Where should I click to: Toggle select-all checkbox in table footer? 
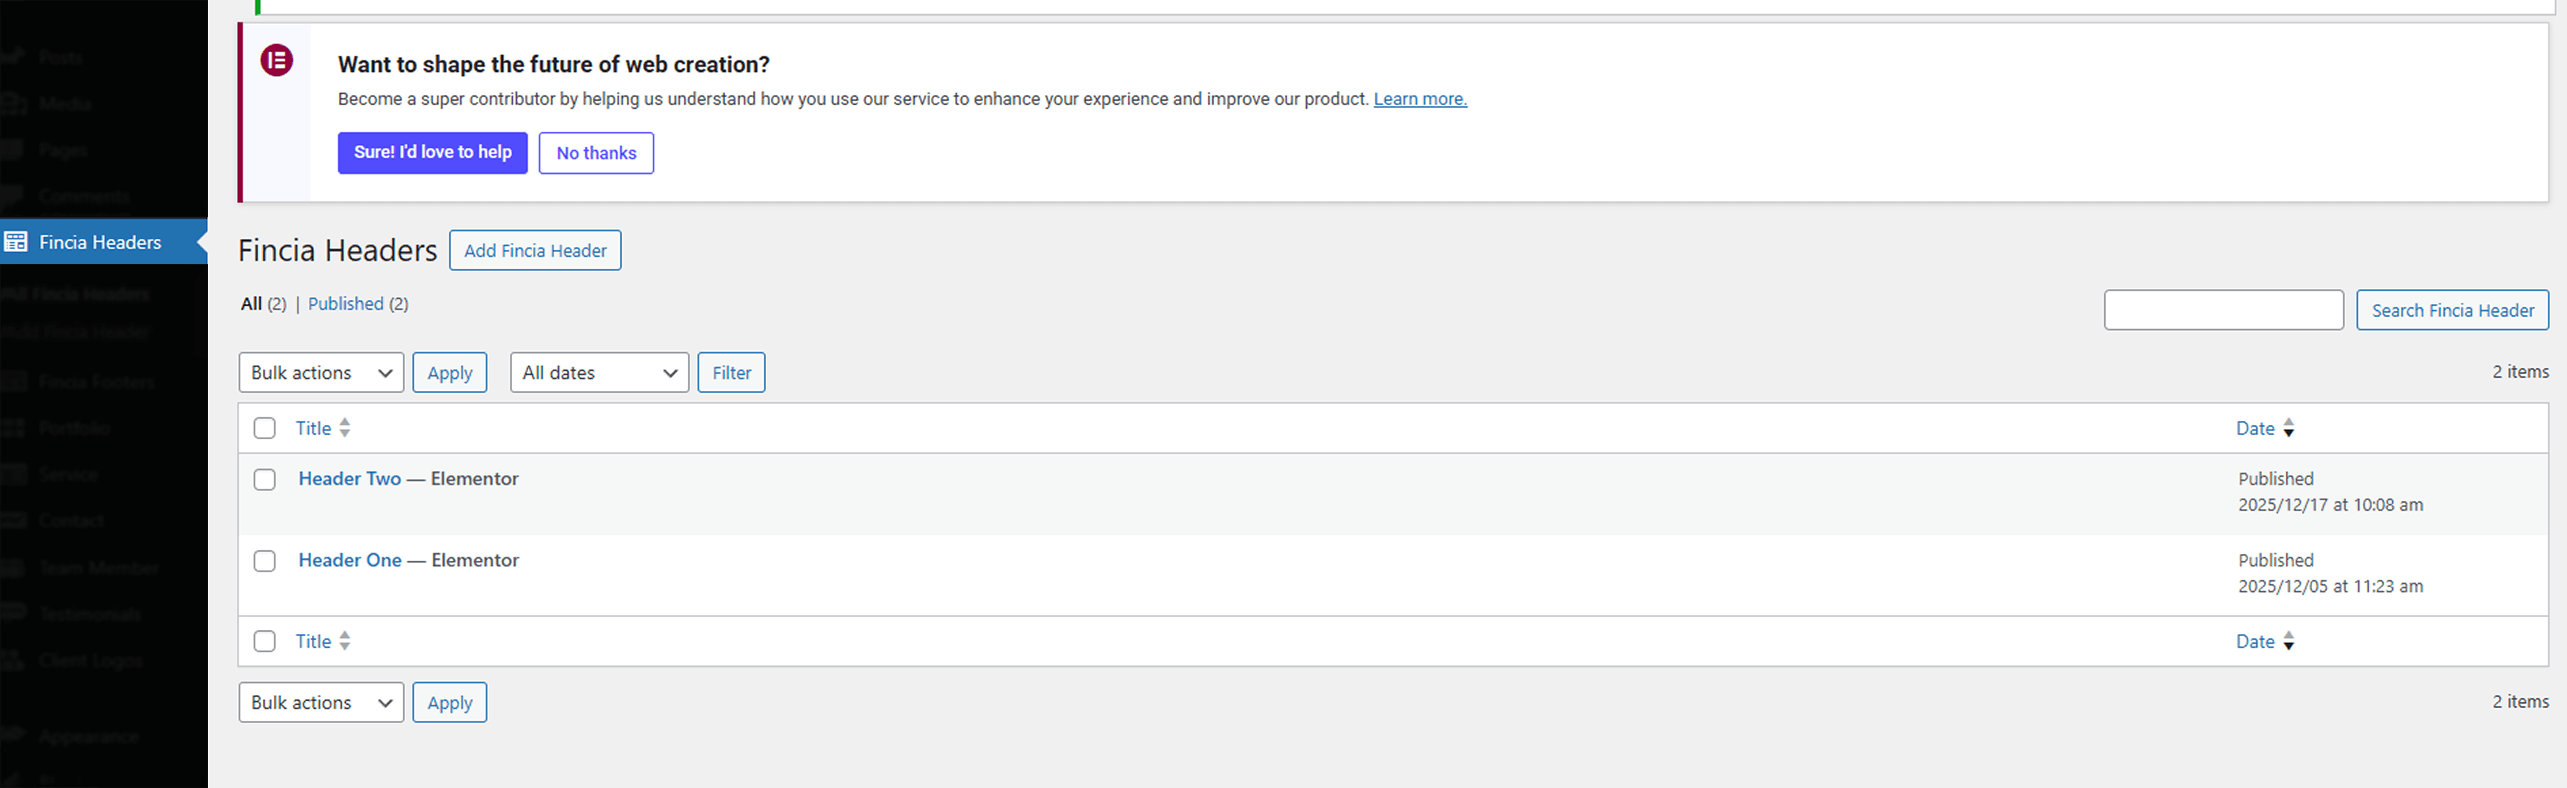coord(265,641)
